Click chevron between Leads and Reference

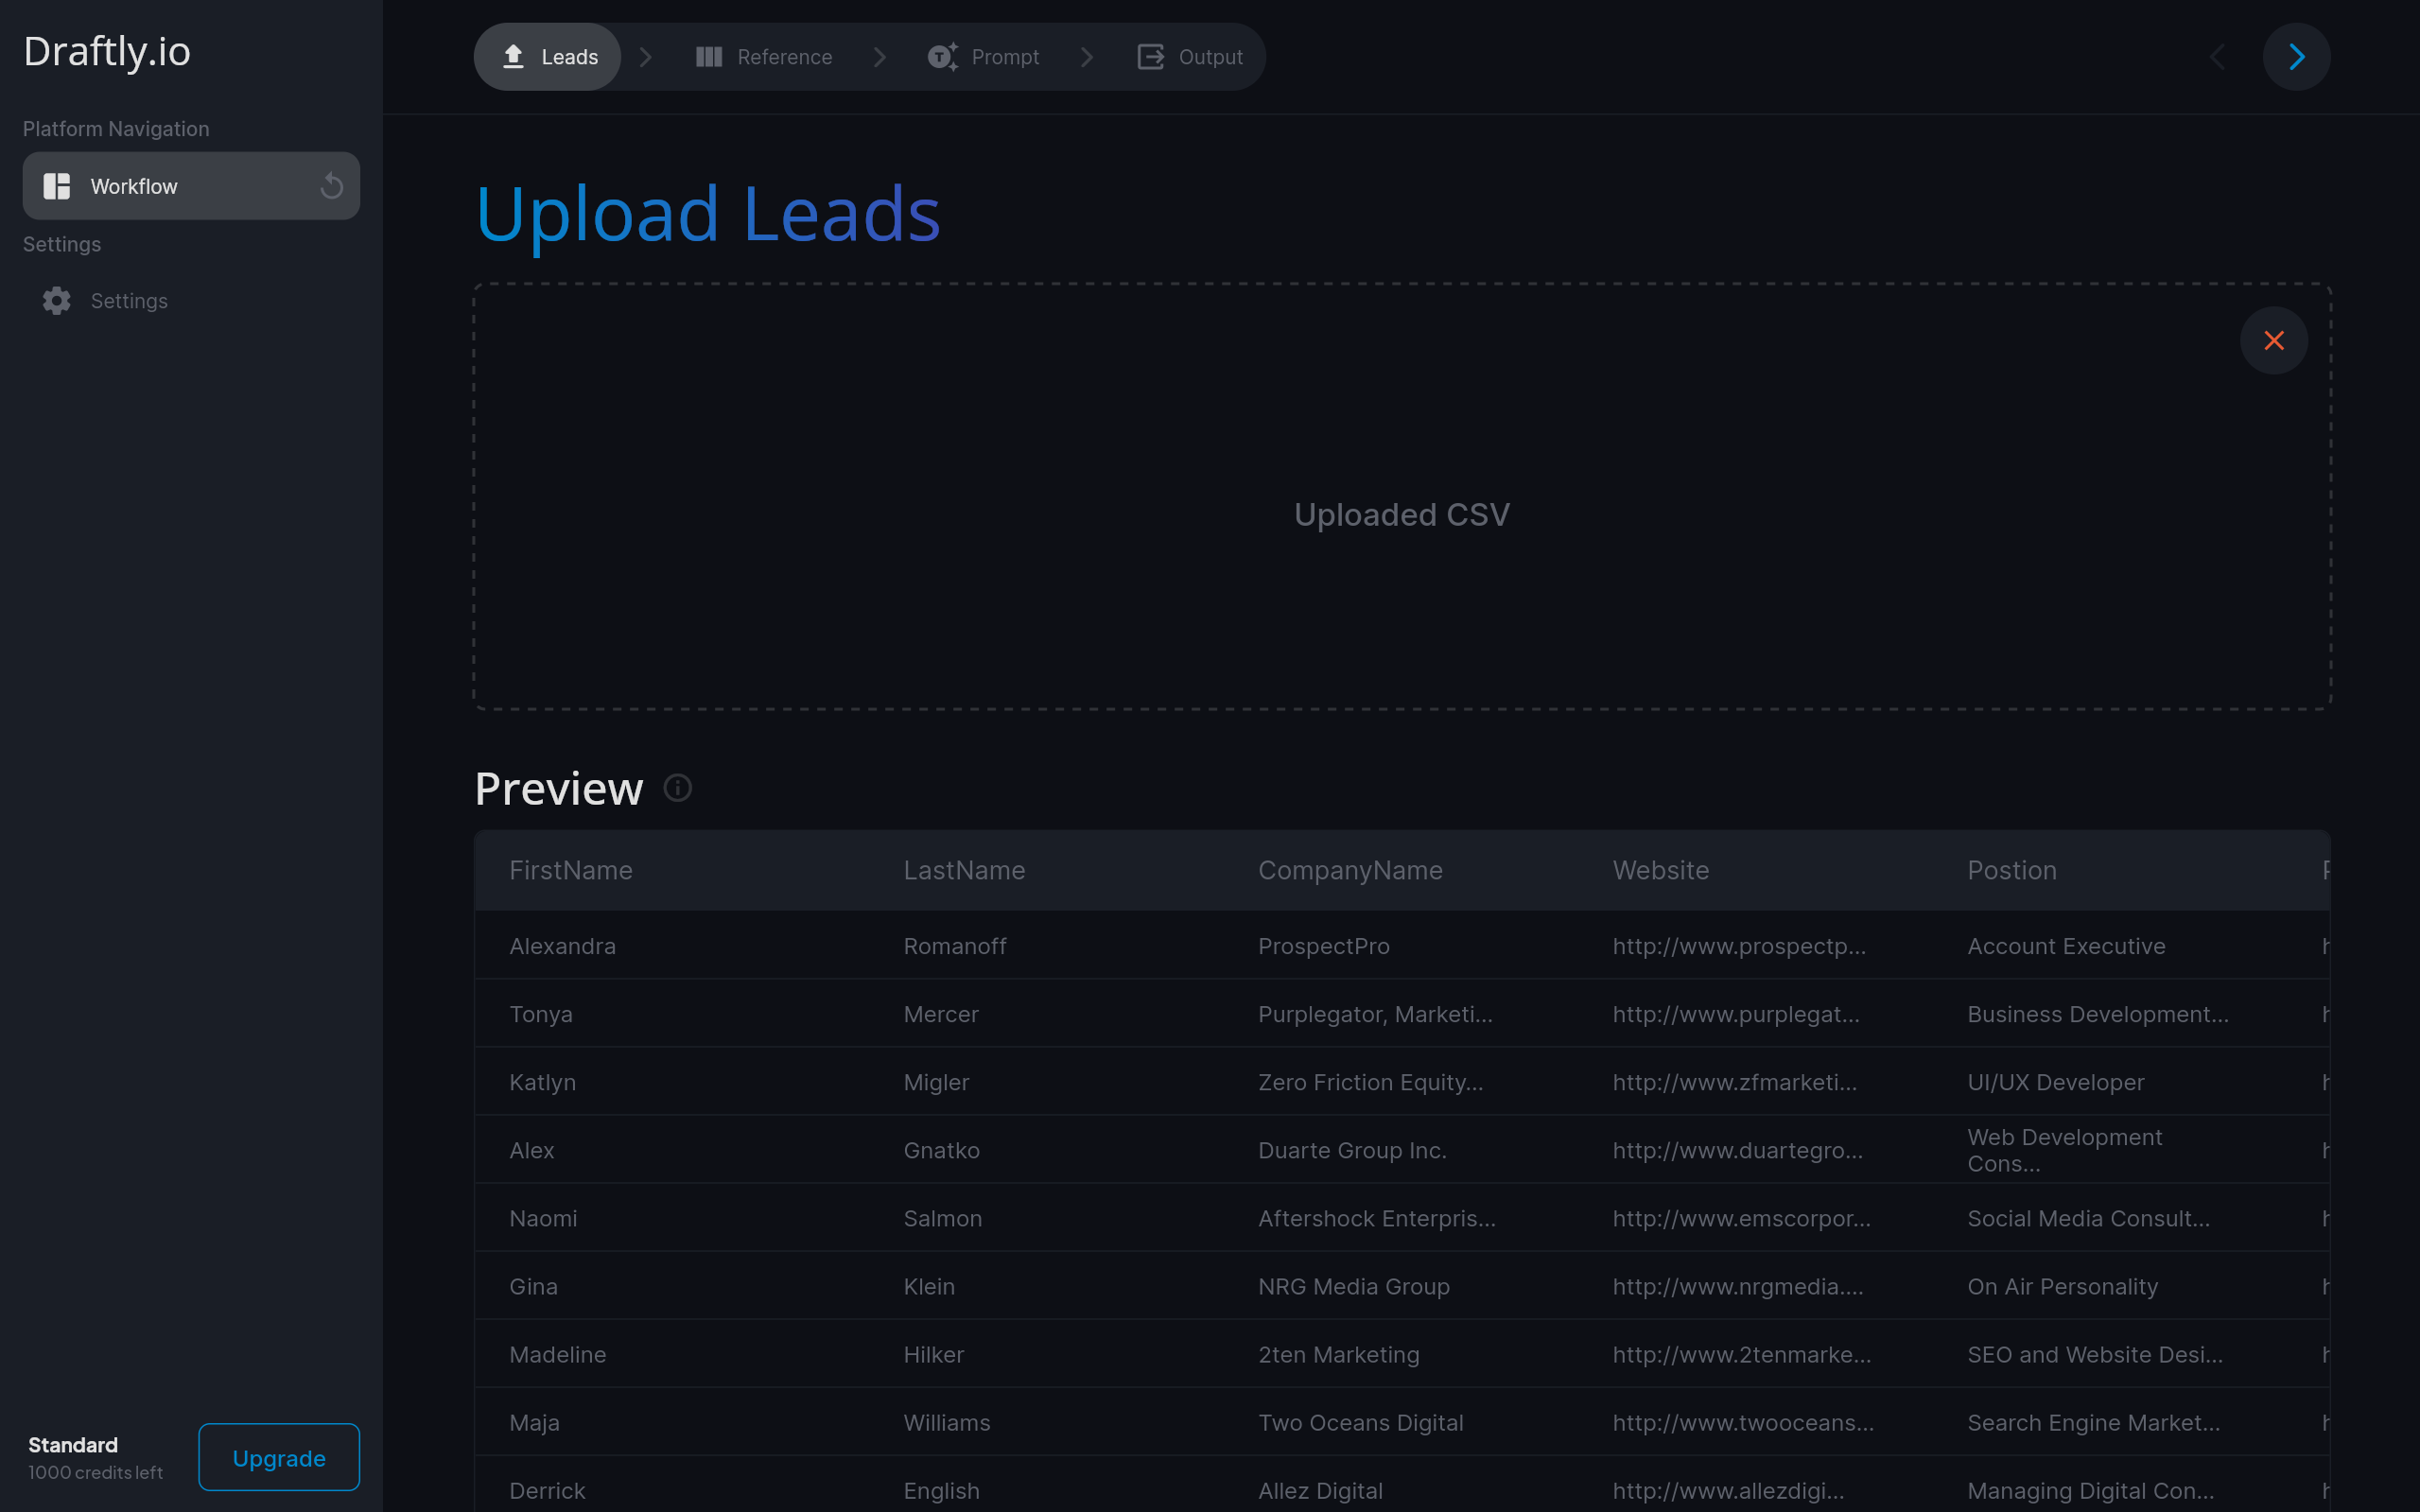646,57
